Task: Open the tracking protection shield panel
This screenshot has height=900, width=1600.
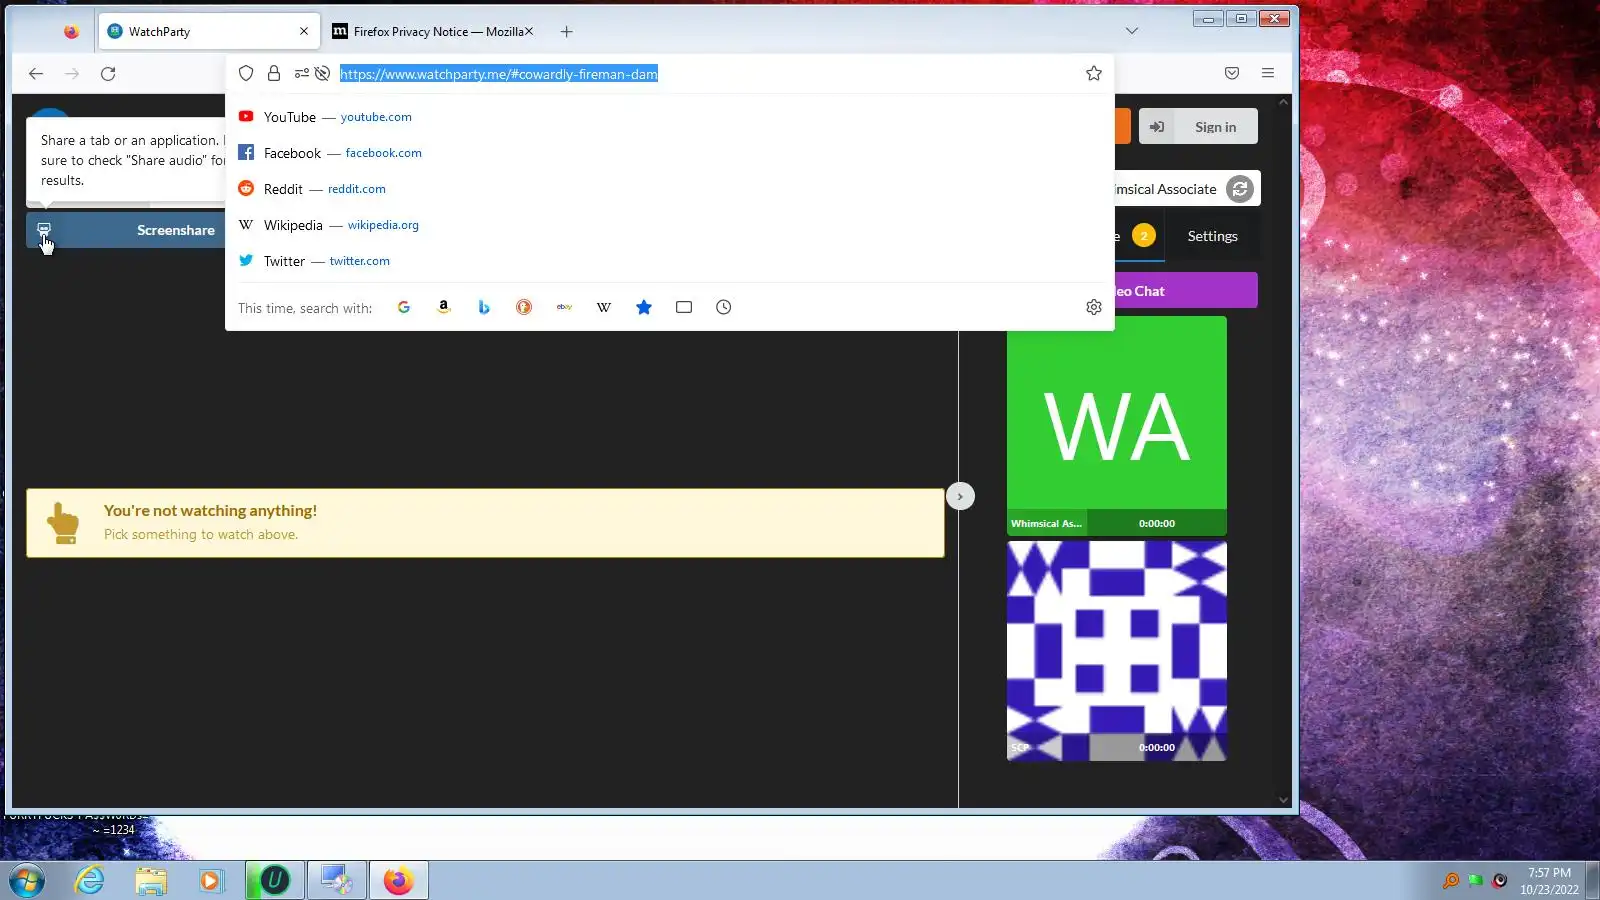Action: click(246, 73)
